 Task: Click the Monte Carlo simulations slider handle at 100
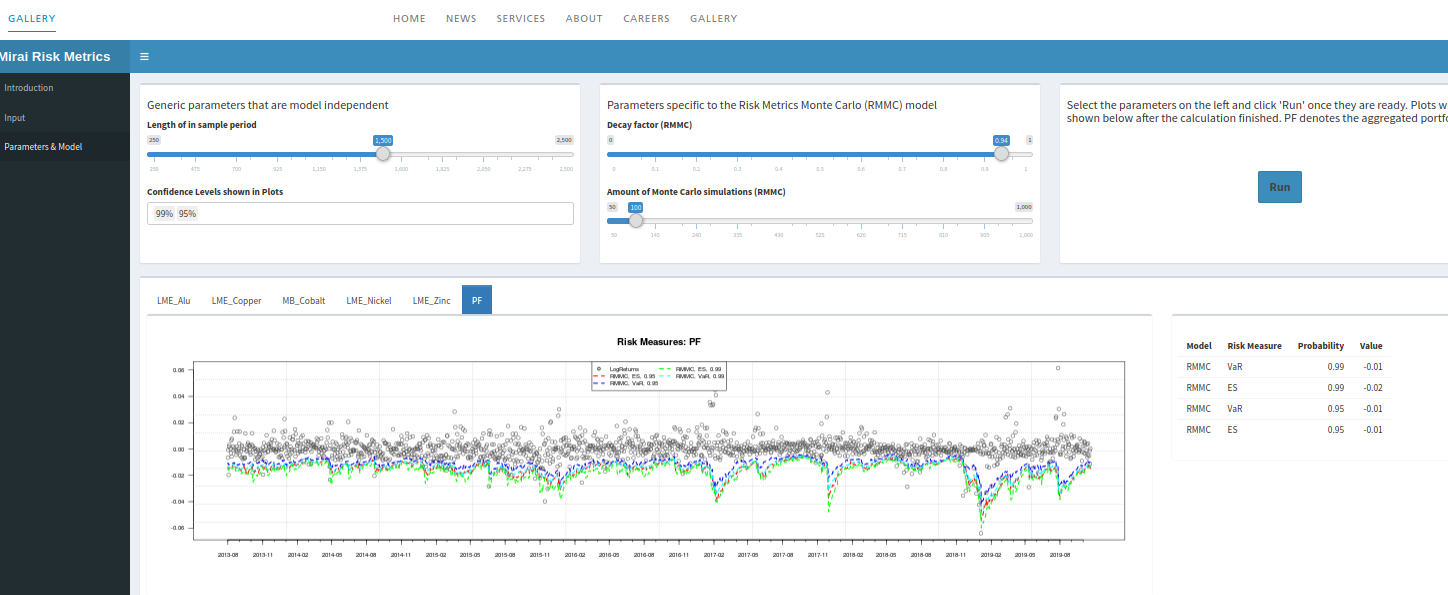(635, 220)
